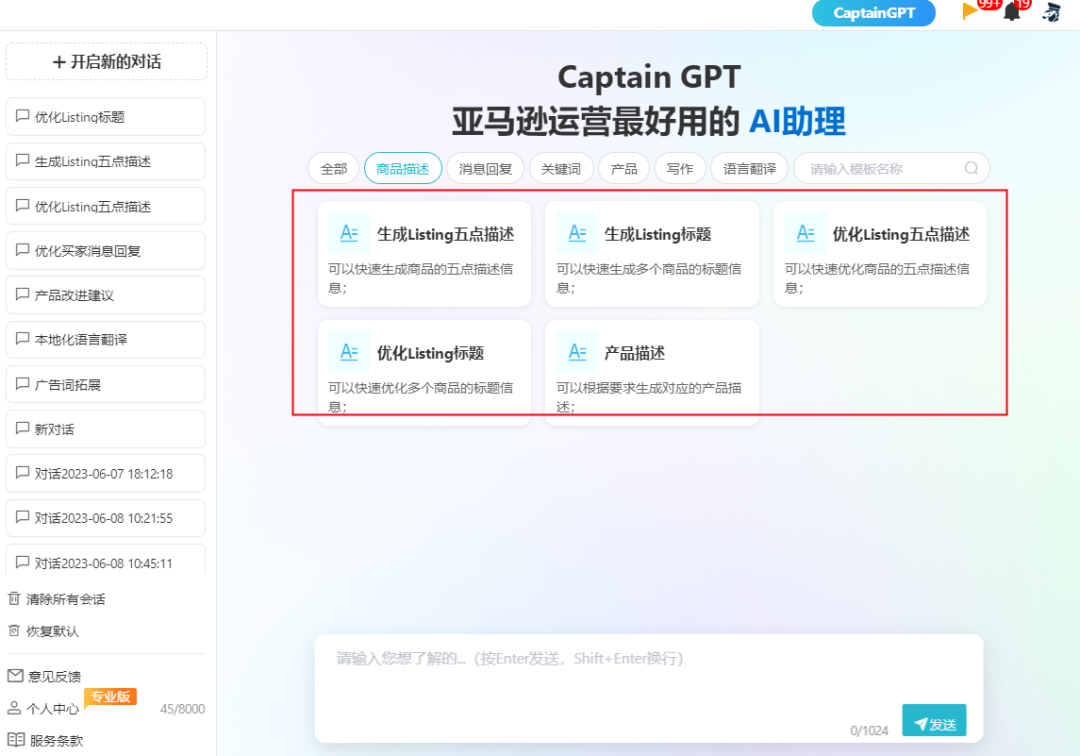Screen dimensions: 1080x756
Task: Click A= icon on 优化Listing五点描述 card
Action: (805, 233)
